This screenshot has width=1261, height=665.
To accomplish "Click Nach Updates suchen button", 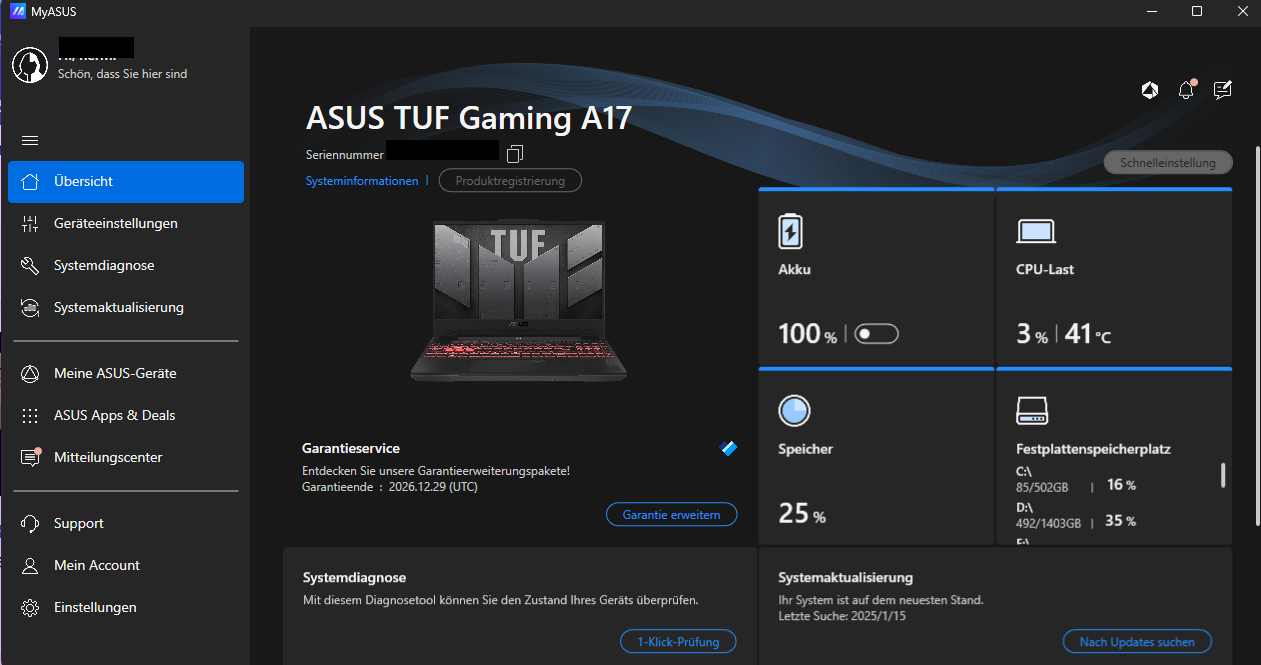I will [1137, 641].
